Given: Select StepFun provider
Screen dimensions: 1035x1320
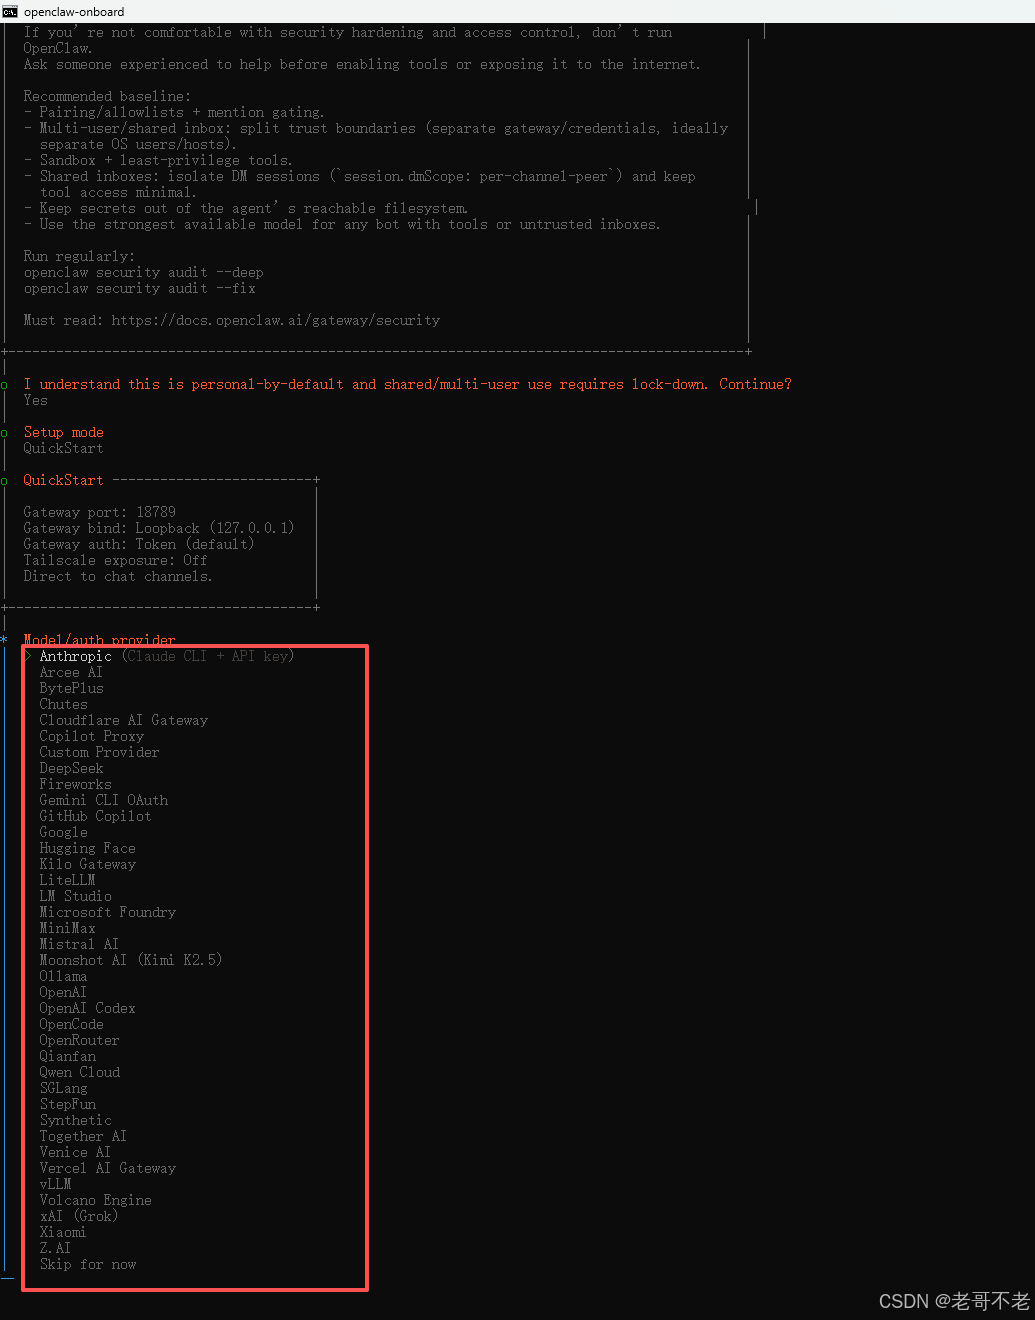Looking at the screenshot, I should pos(67,1104).
